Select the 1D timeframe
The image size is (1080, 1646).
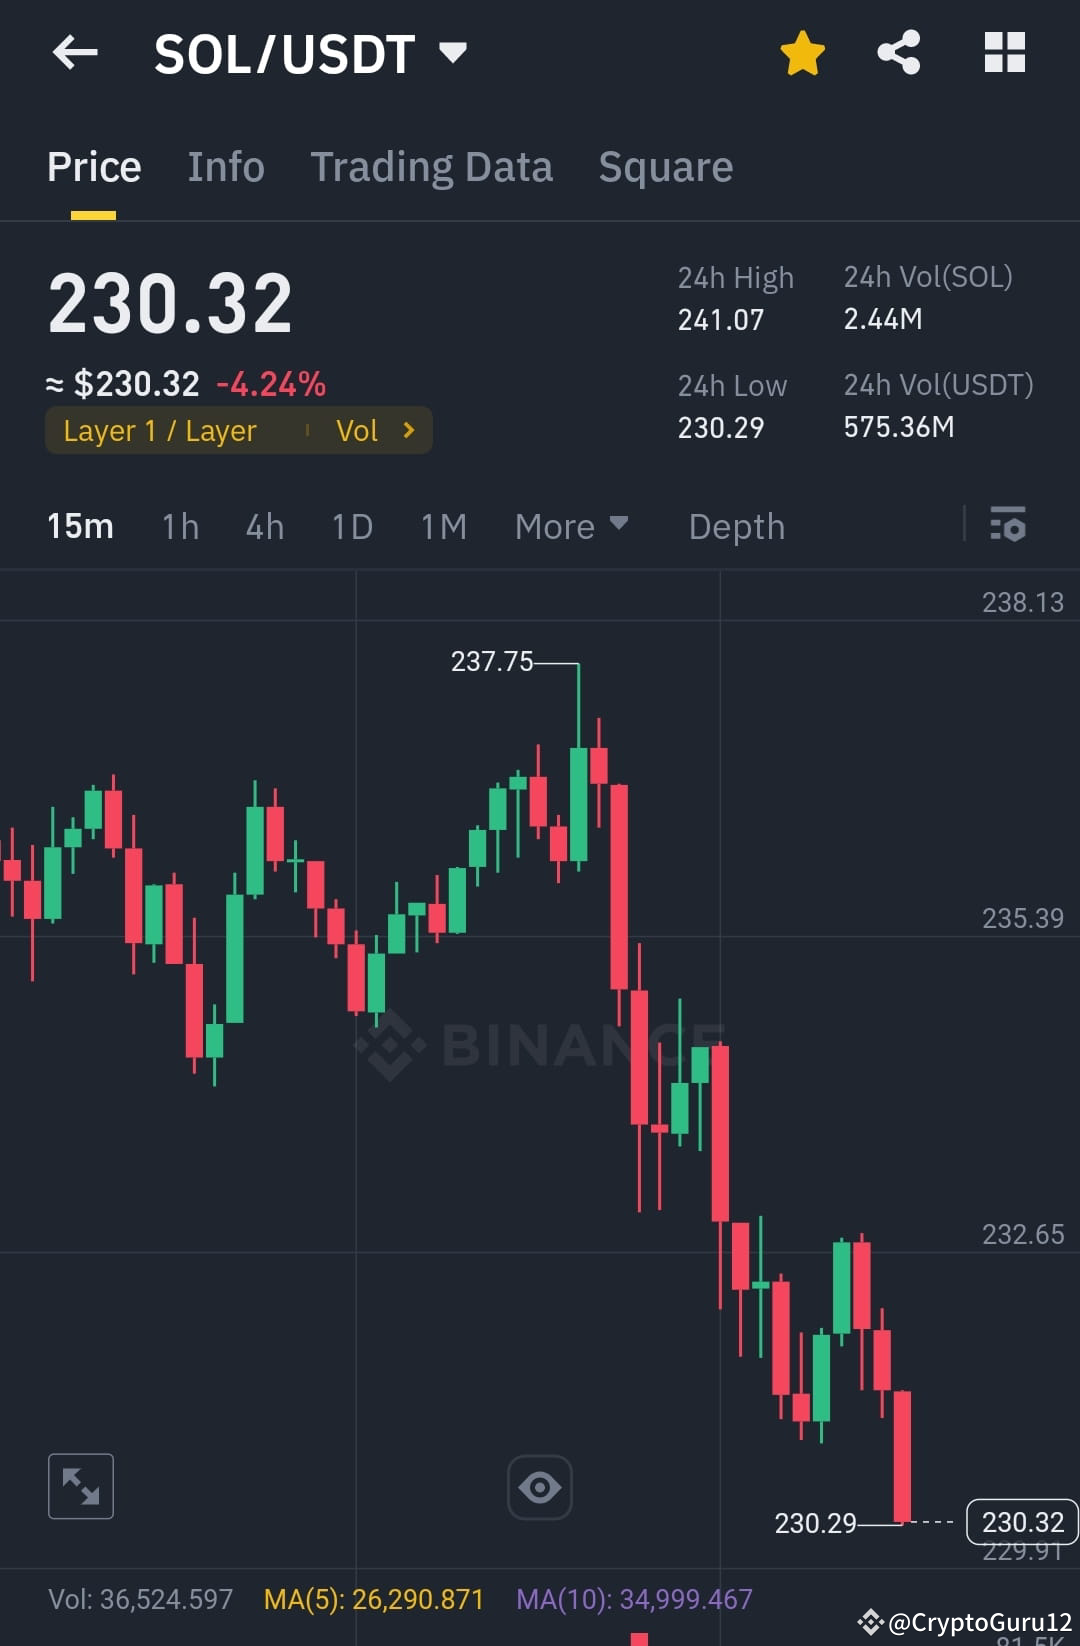click(x=352, y=526)
